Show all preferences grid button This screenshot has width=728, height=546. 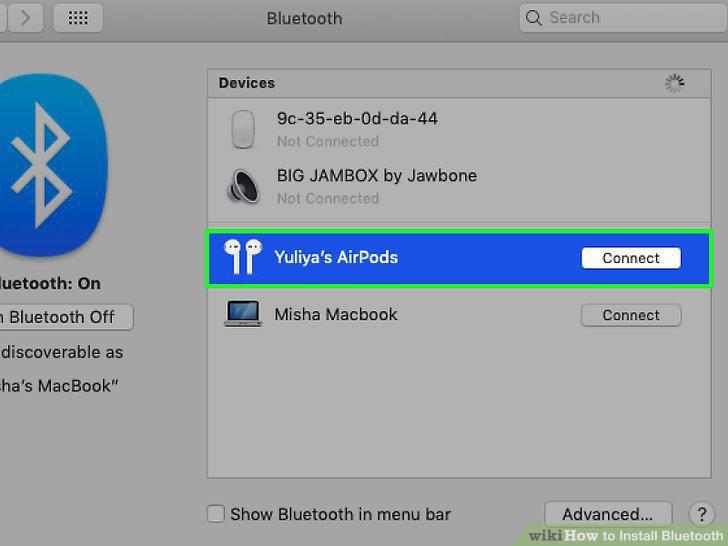pos(78,18)
